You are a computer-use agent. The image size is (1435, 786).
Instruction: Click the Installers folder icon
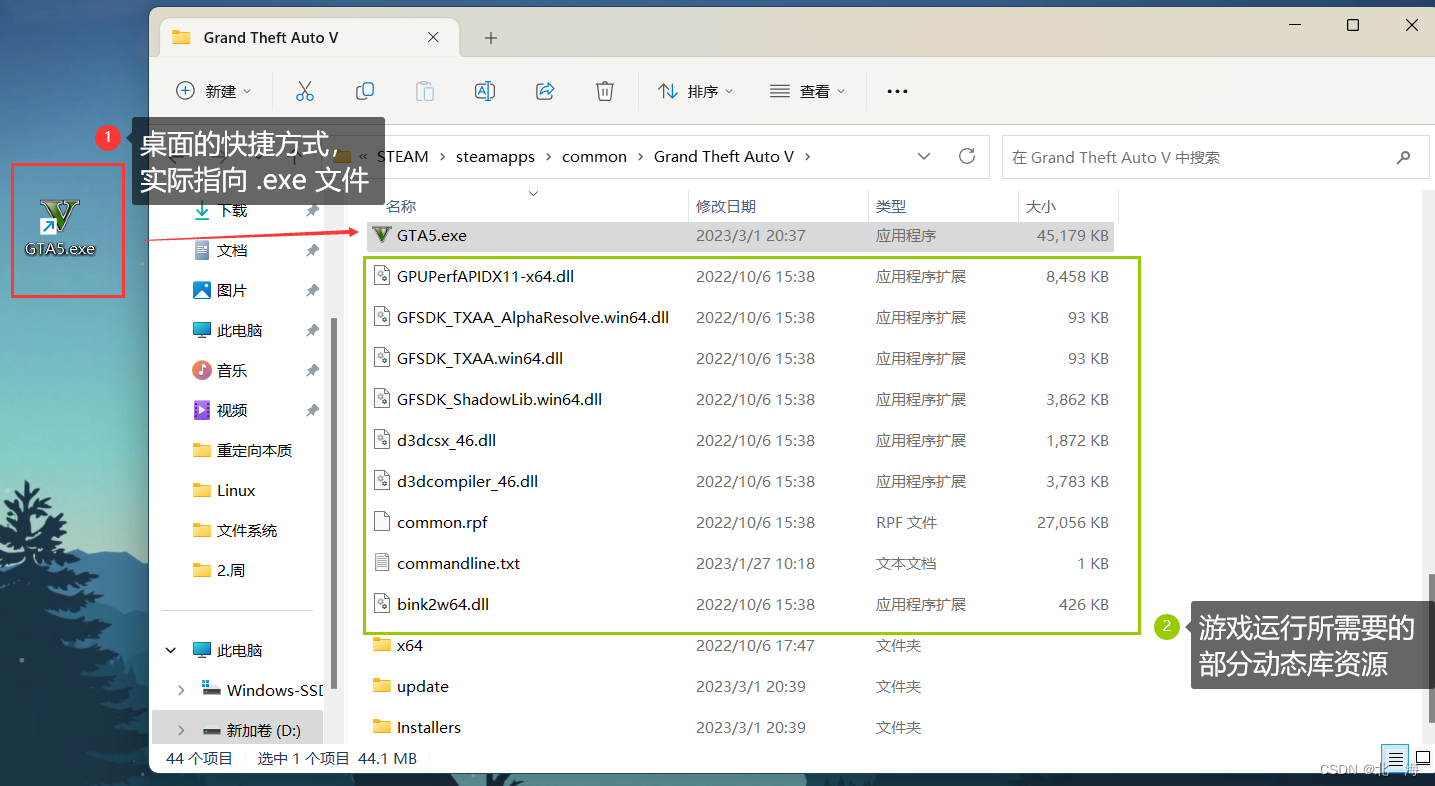click(381, 727)
